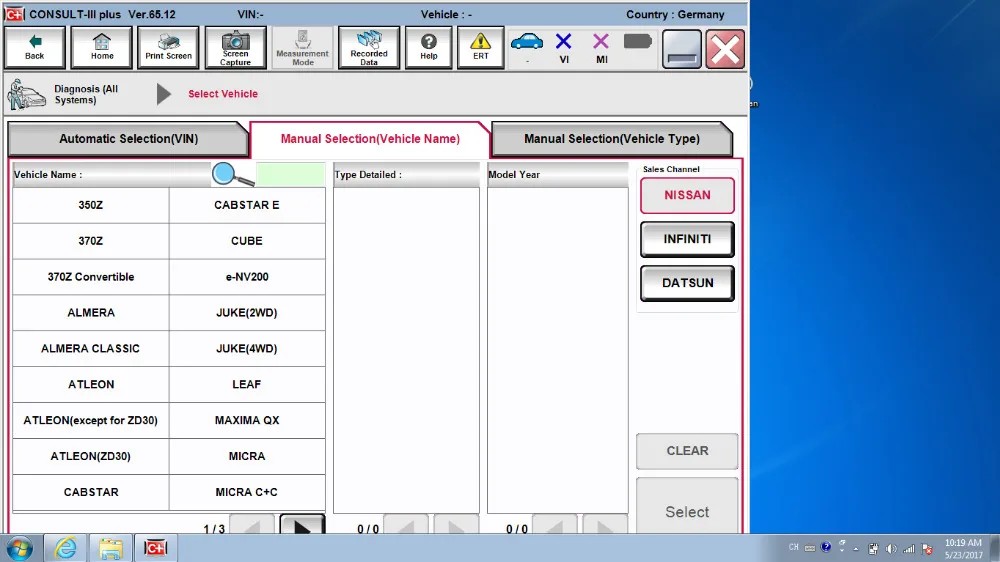Viewport: 1000px width, 562px height.
Task: Click the magnifier search icon
Action: click(233, 174)
